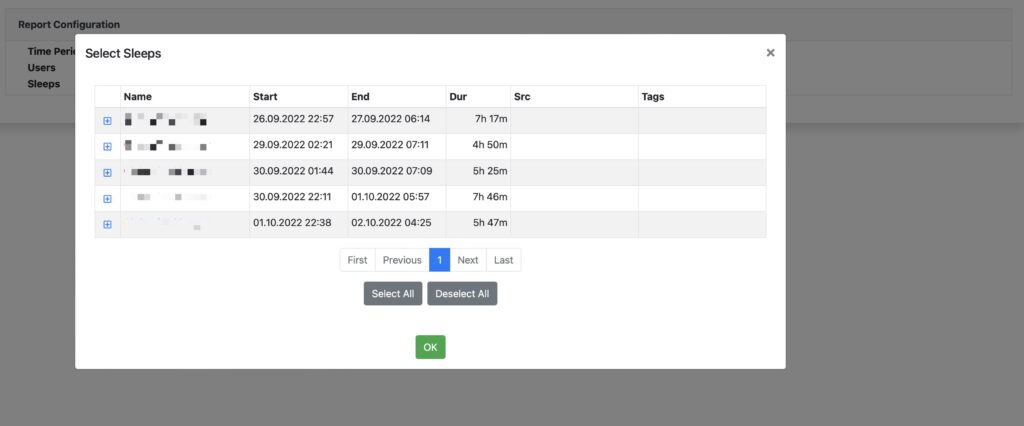This screenshot has width=1024, height=426.
Task: Expand the sleep row starting 30.09.2022 01:44
Action: click(x=108, y=172)
